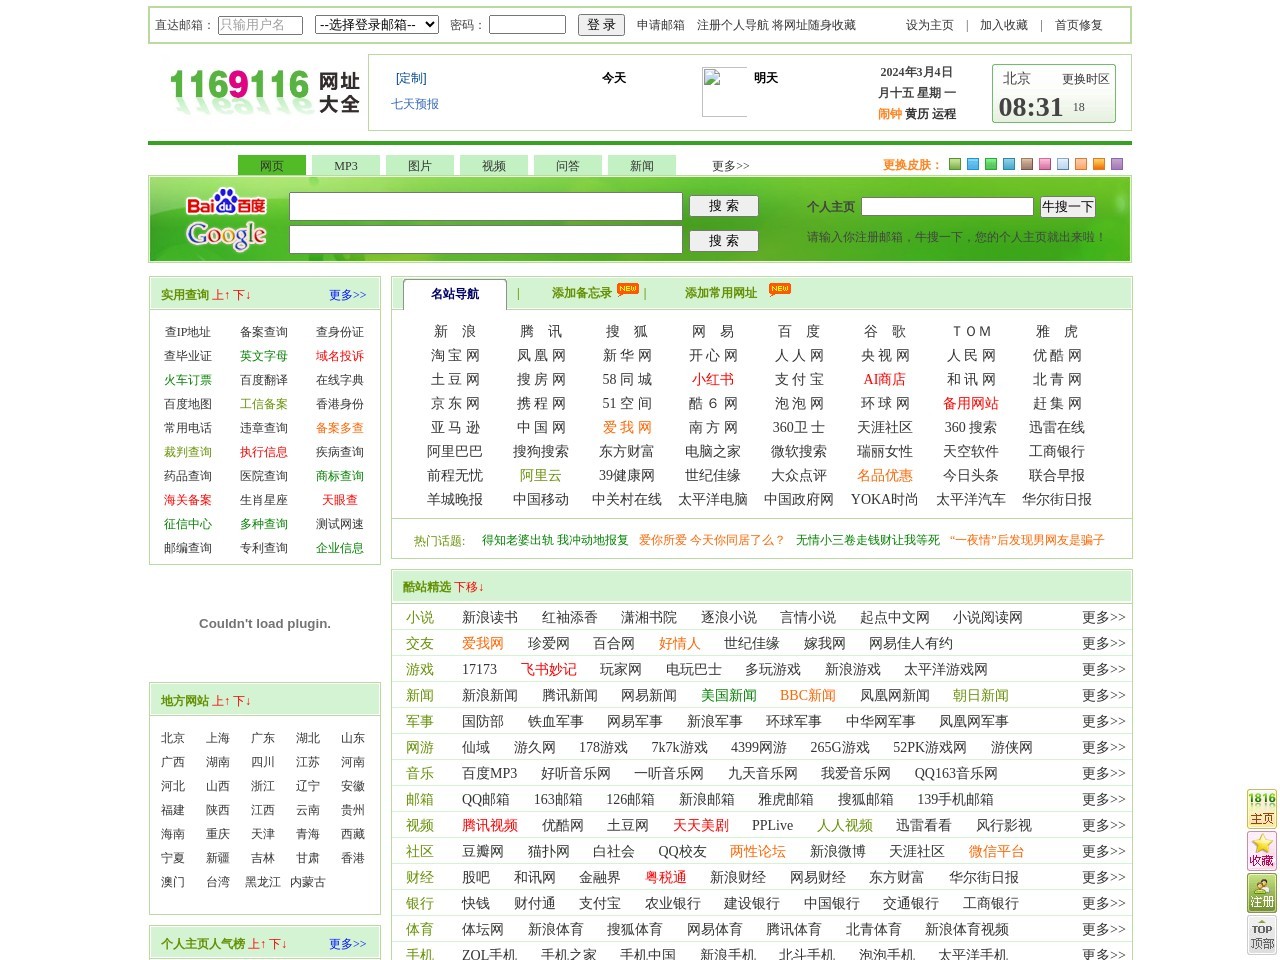1280x960 pixels.
Task: Click the TOP 顶部 back-to-top icon
Action: coord(1262,935)
